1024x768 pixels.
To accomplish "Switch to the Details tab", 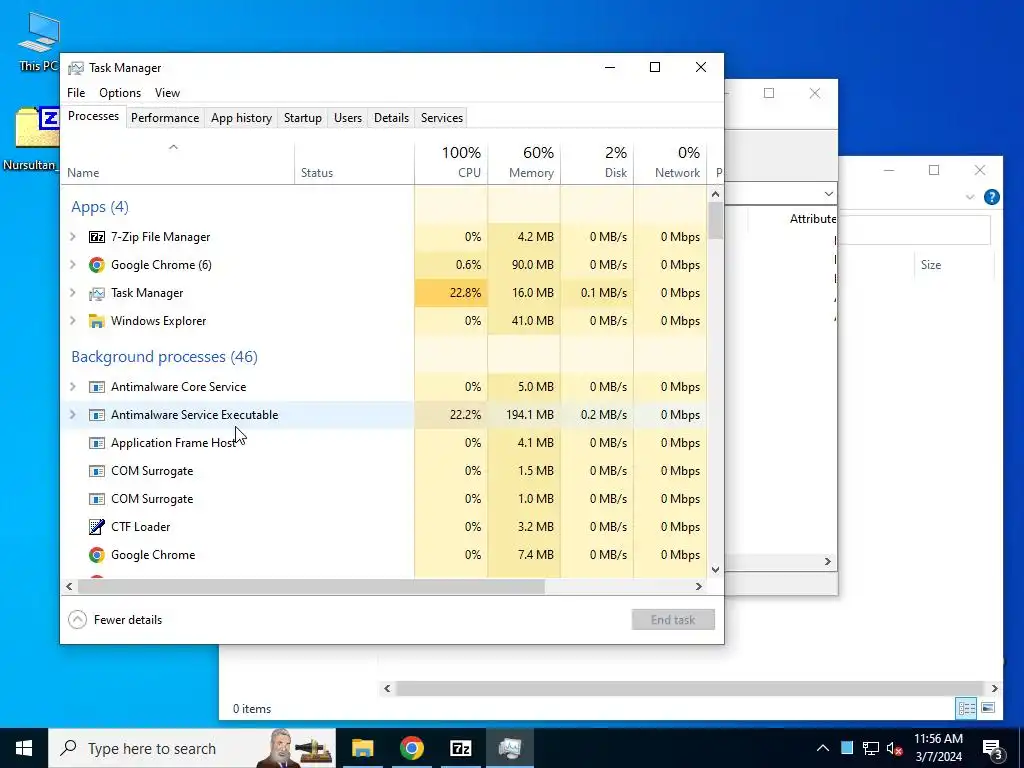I will [391, 118].
